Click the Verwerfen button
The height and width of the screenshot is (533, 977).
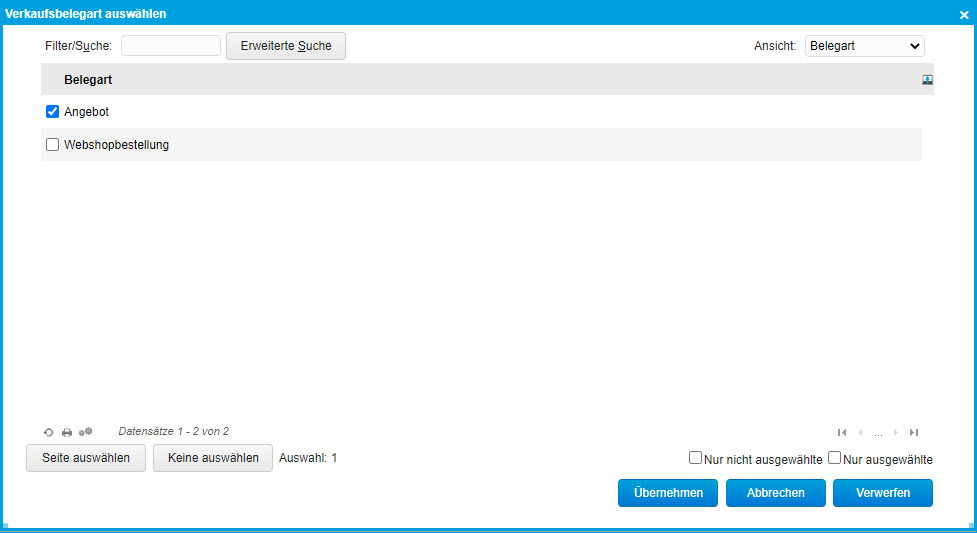(883, 492)
